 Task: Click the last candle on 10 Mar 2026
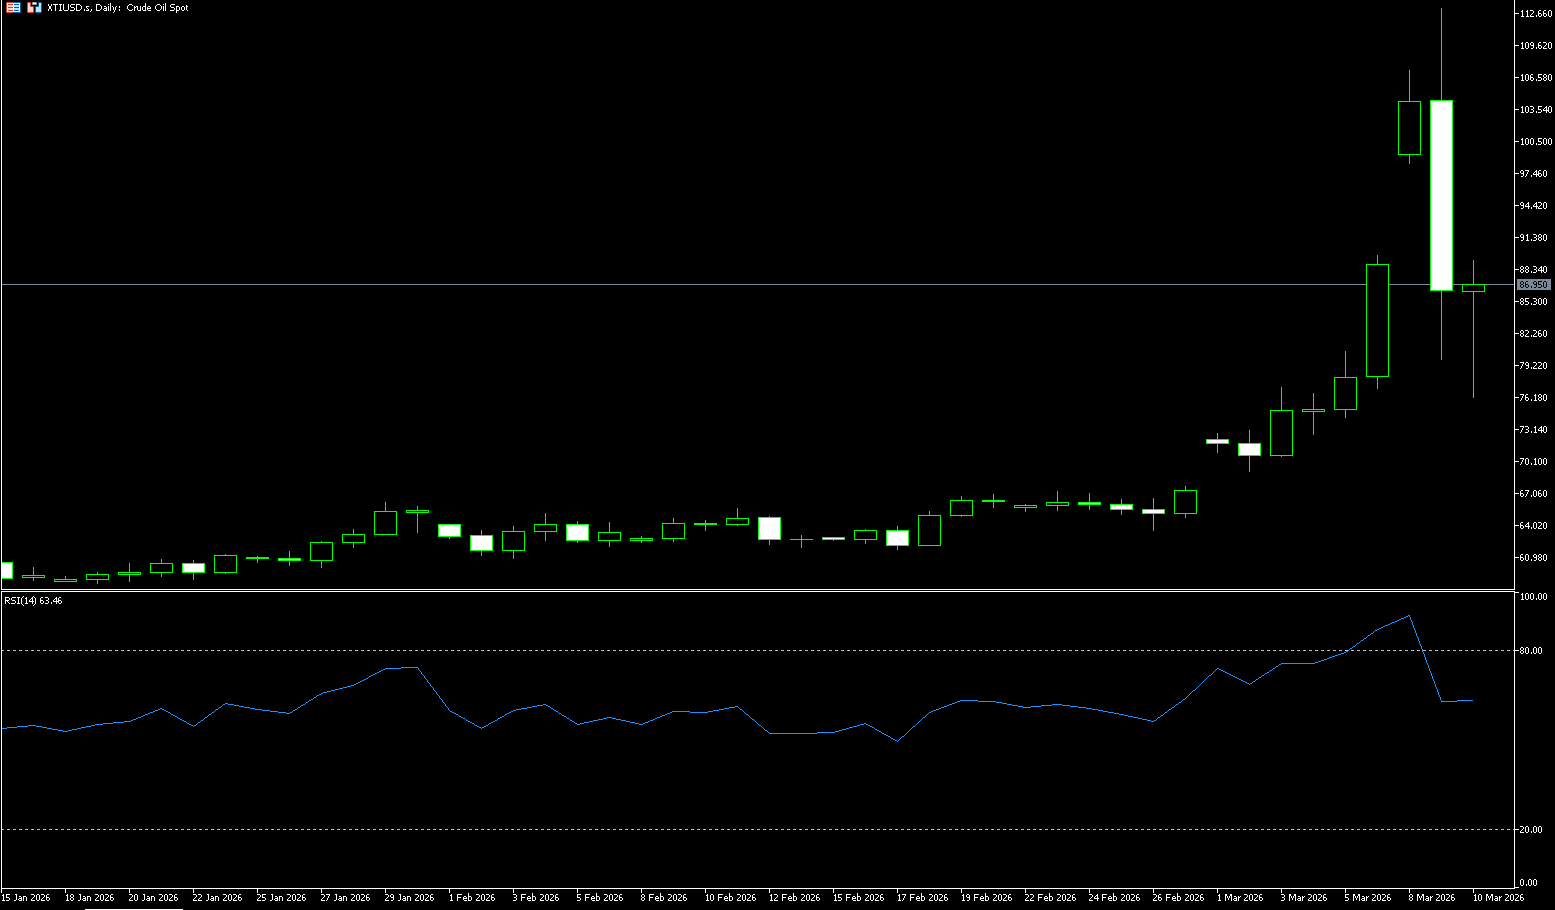(1473, 288)
